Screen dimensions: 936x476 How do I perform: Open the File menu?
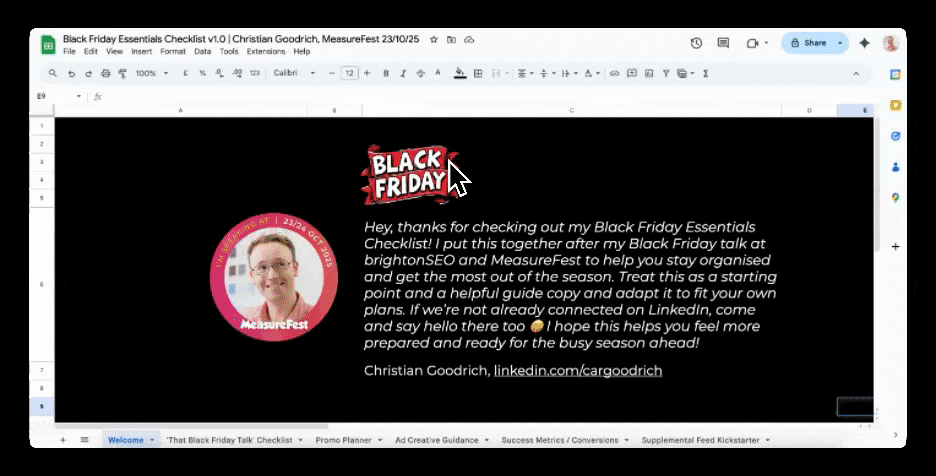point(69,51)
